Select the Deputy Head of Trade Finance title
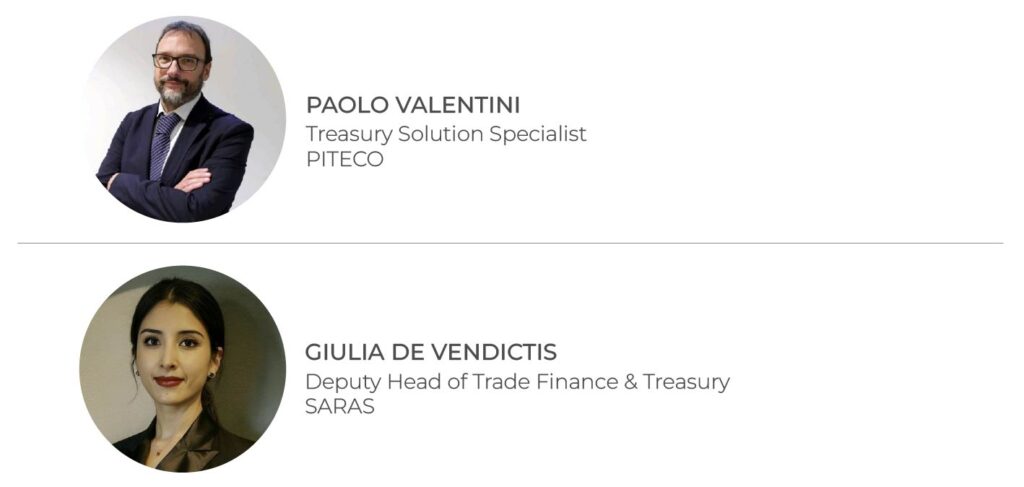 pos(517,382)
